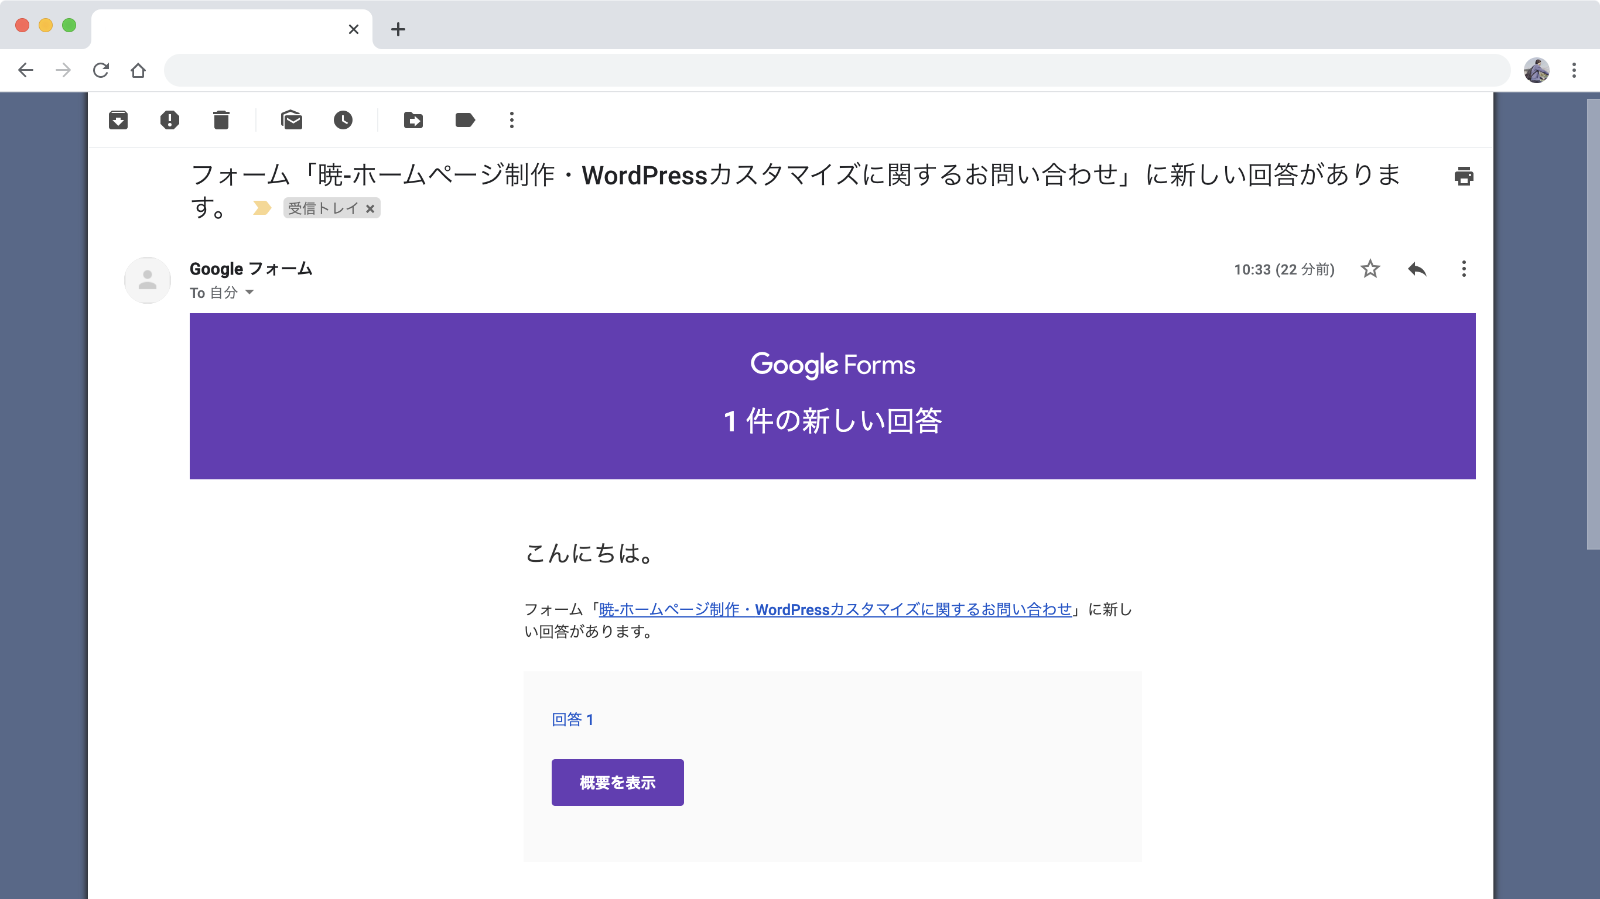The width and height of the screenshot is (1600, 899).
Task: Click the 10:33 (22 分前) timestamp
Action: pos(1284,269)
